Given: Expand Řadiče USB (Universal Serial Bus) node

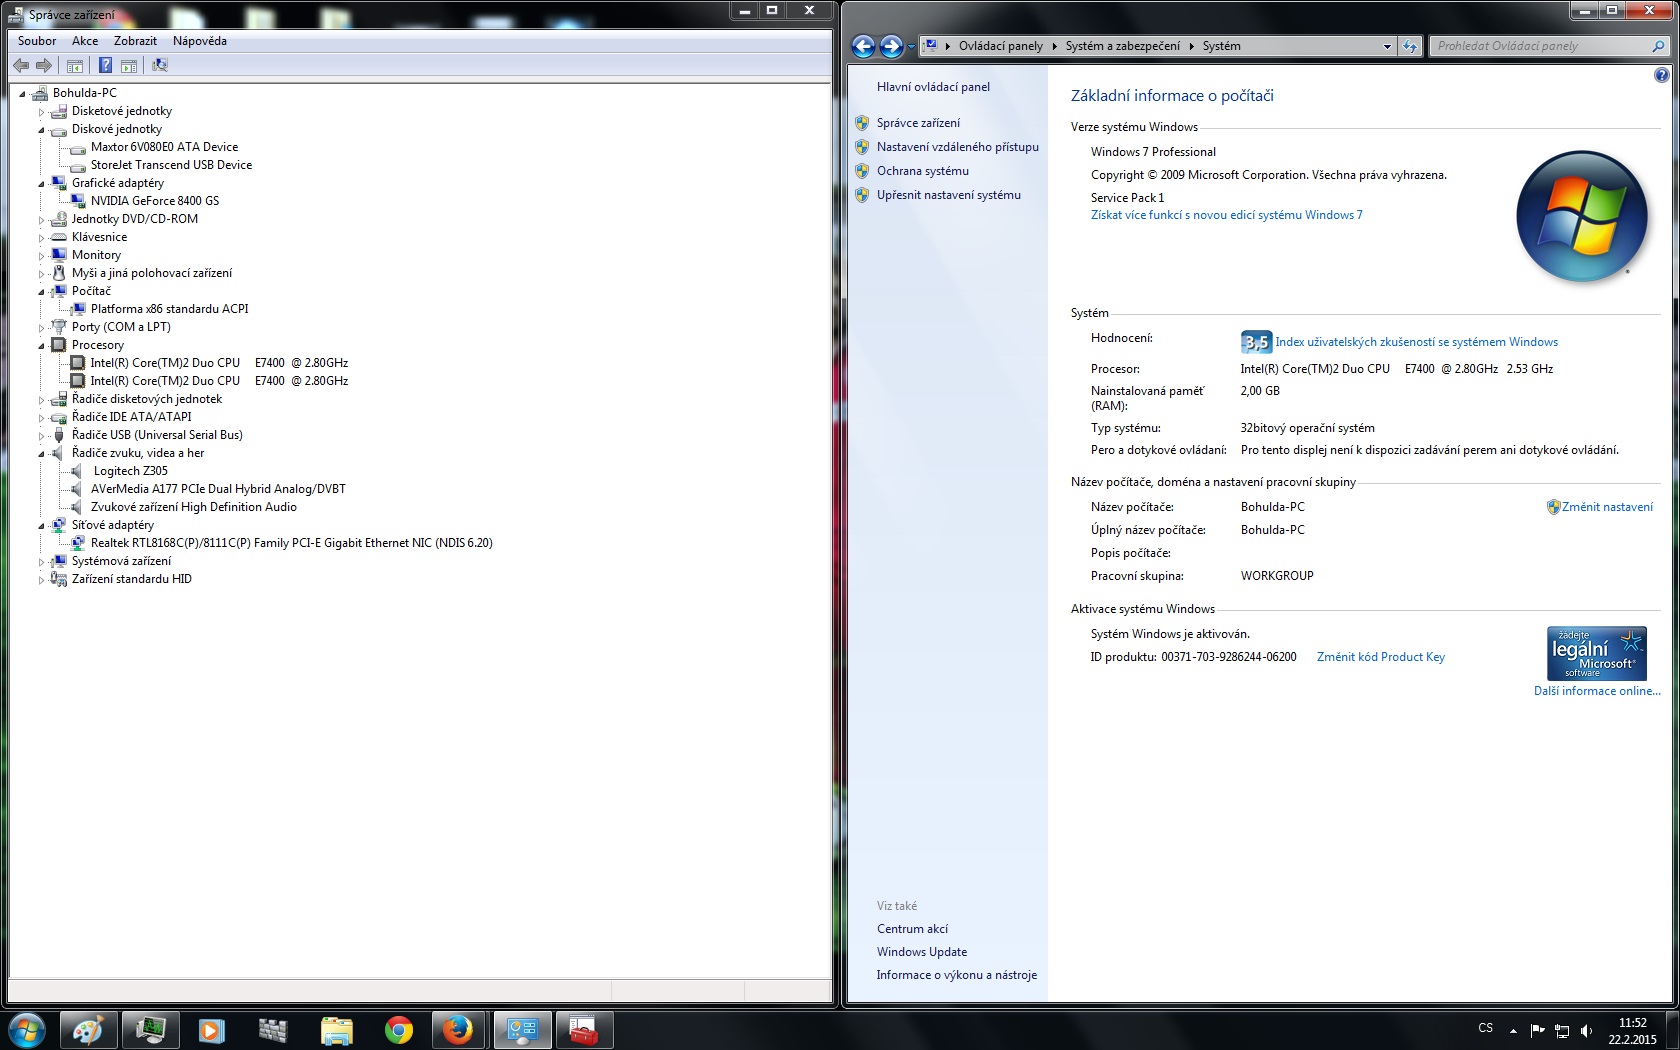Looking at the screenshot, I should click(x=41, y=436).
